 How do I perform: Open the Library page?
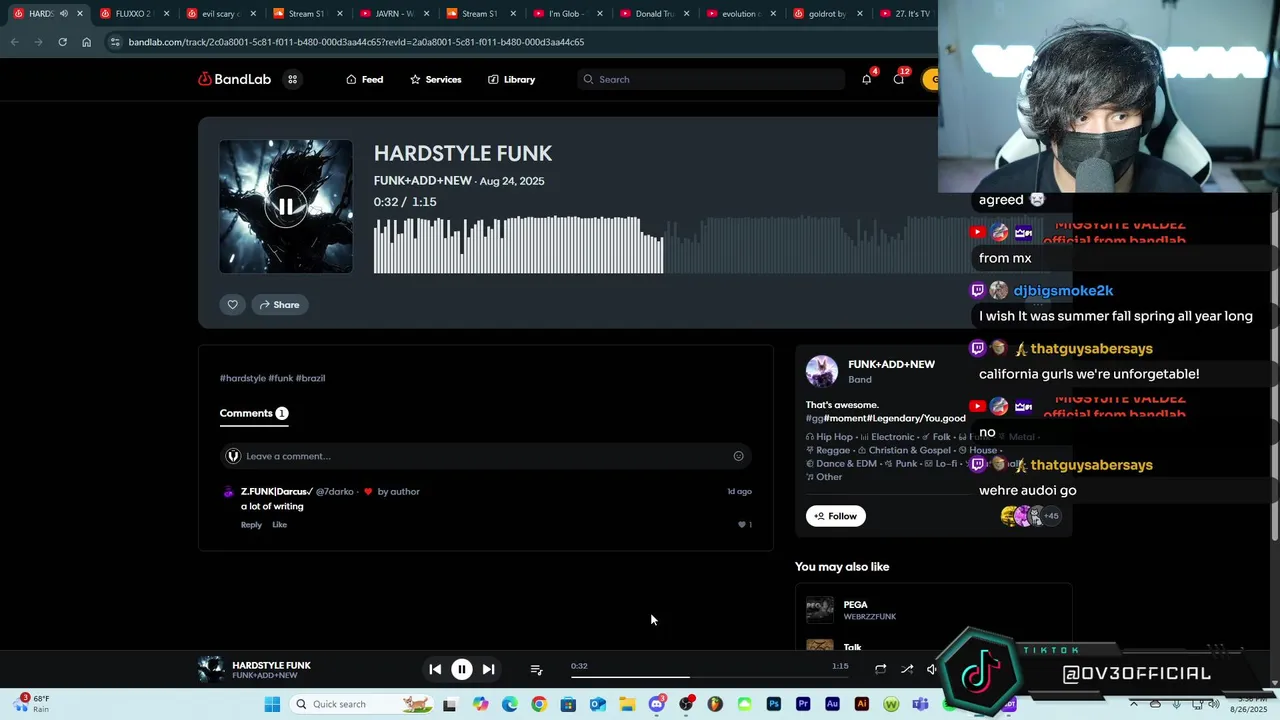511,79
